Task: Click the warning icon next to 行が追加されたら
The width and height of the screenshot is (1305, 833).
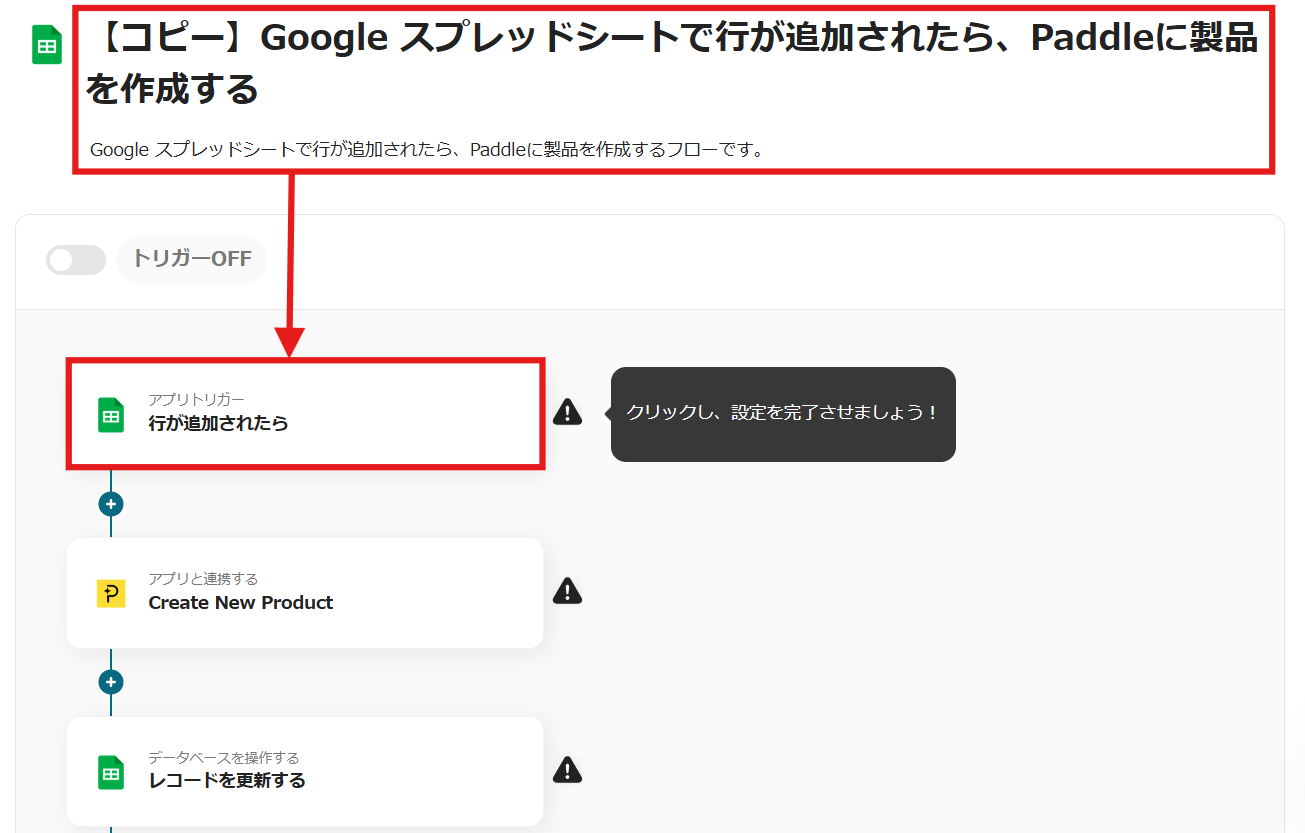Action: pyautogui.click(x=567, y=412)
